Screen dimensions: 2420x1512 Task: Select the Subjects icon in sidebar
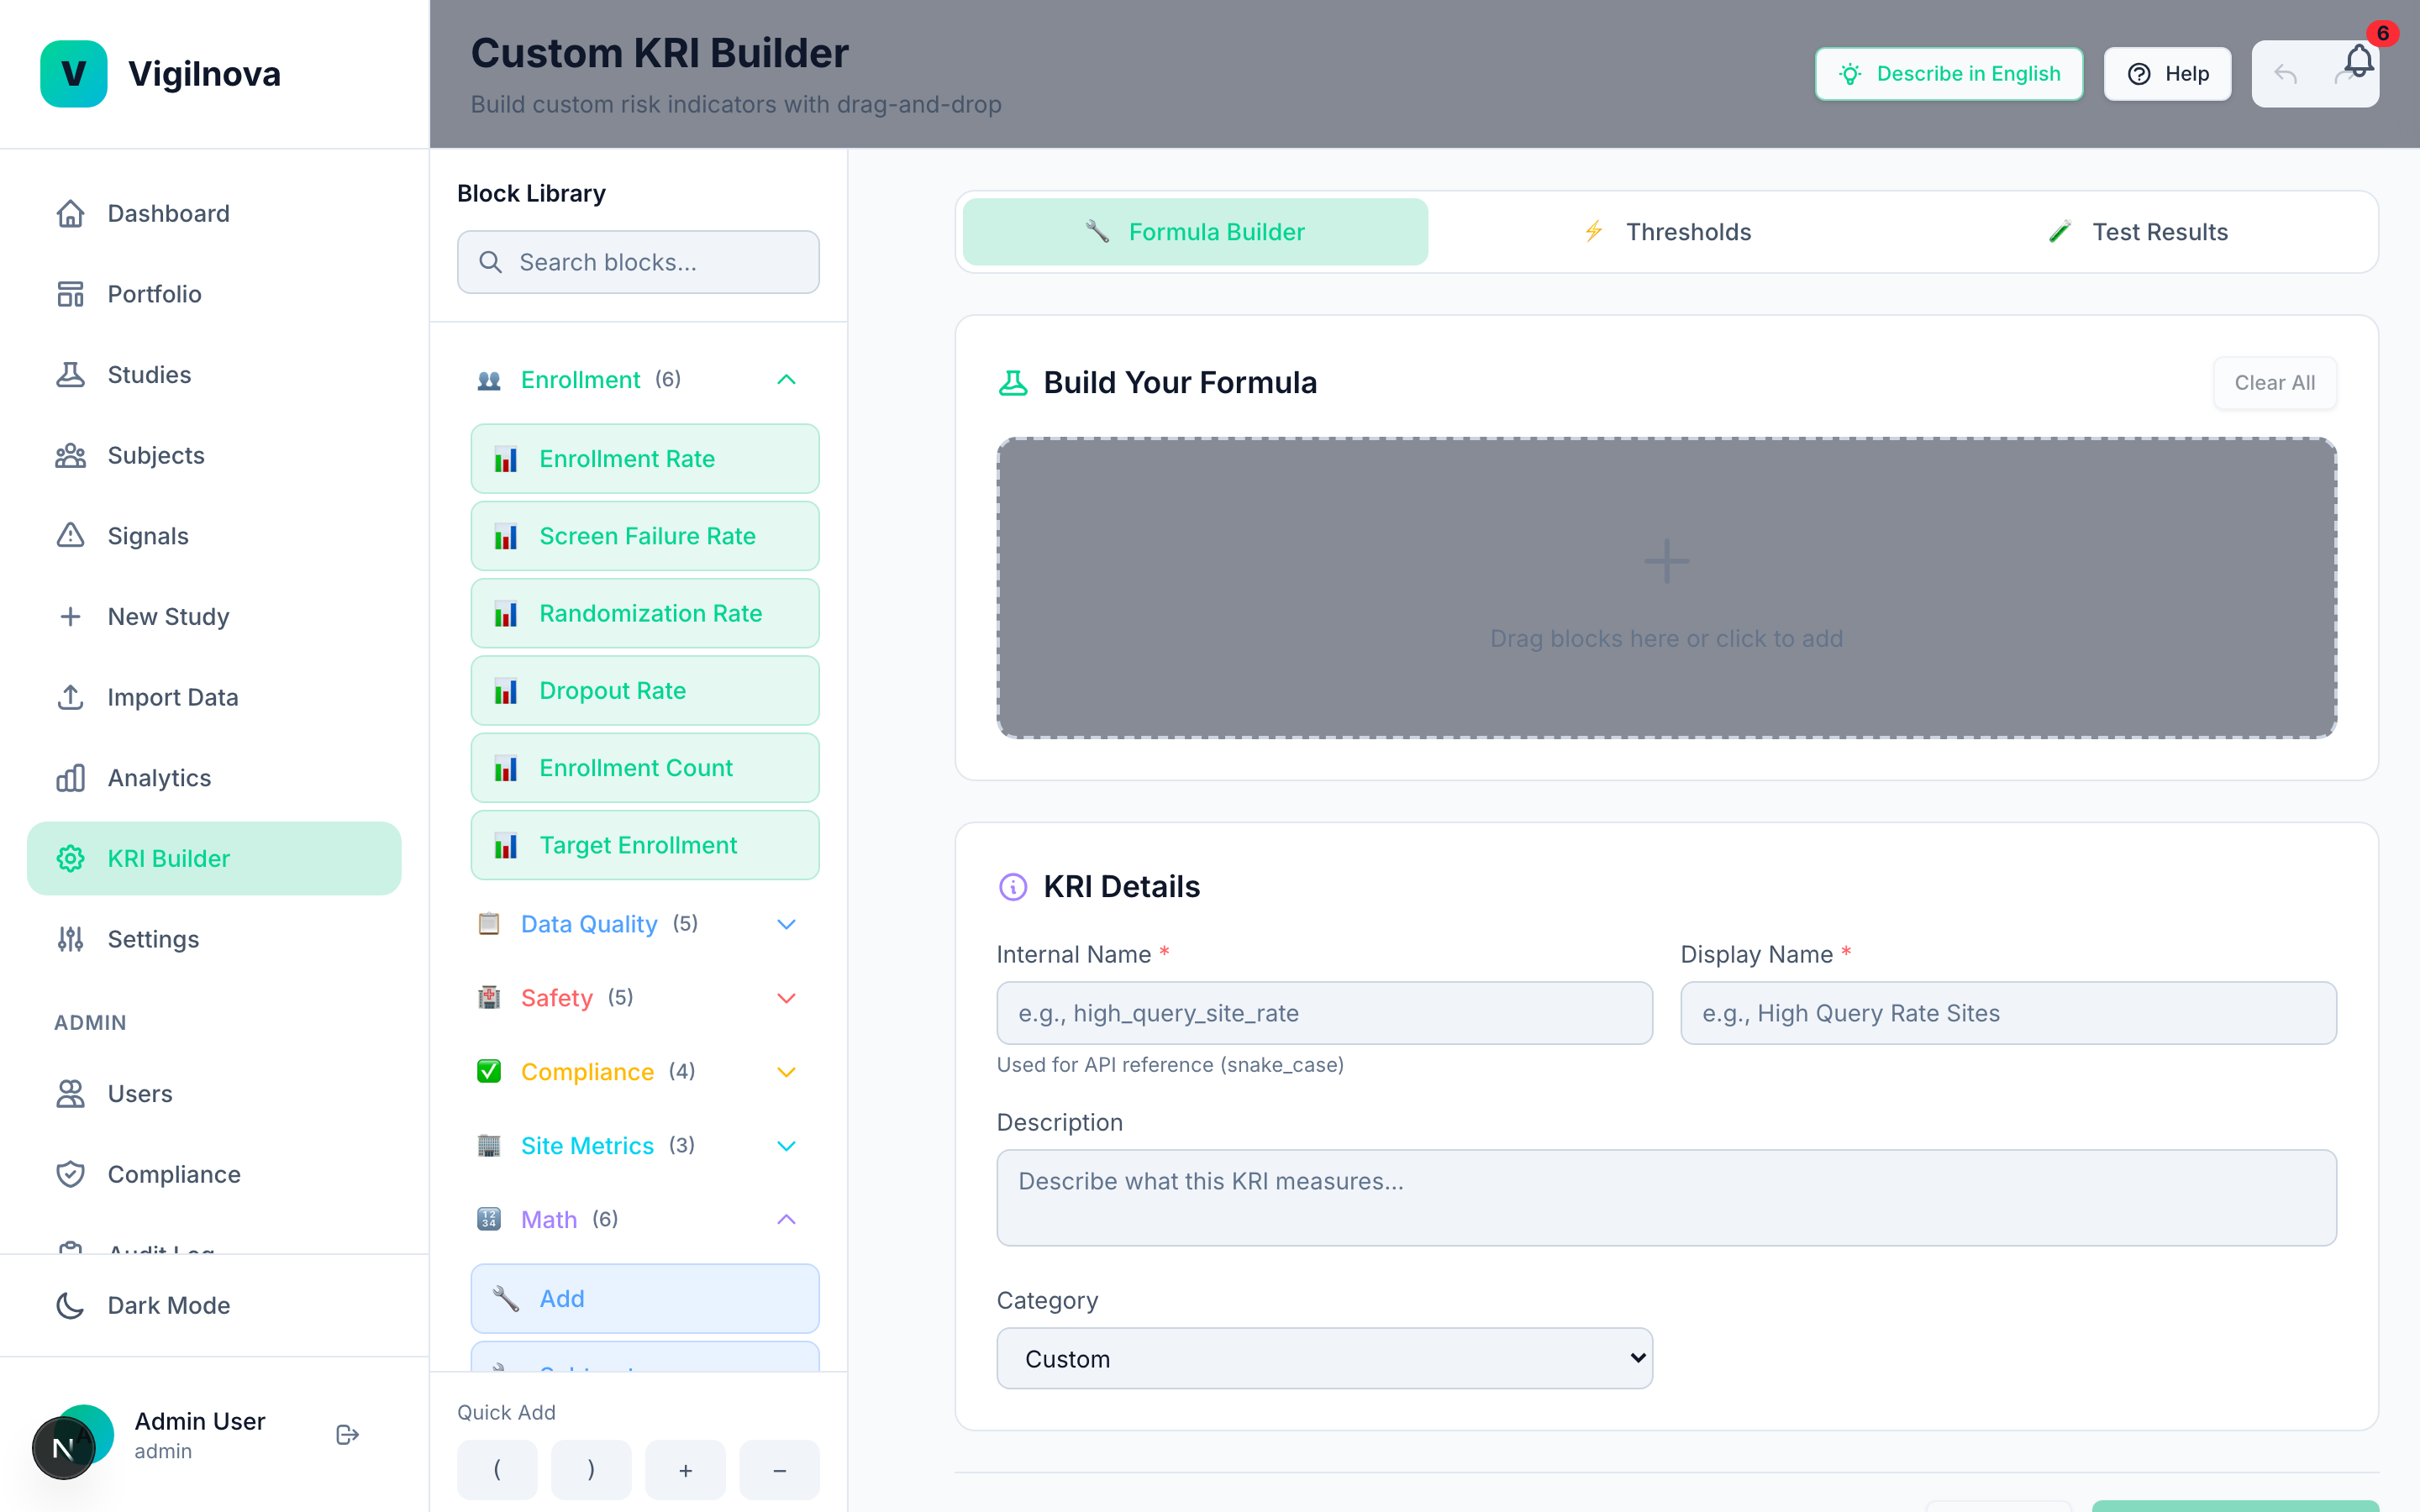71,455
